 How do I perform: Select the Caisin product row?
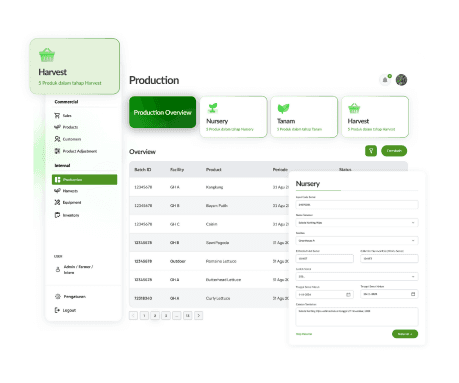pos(209,224)
